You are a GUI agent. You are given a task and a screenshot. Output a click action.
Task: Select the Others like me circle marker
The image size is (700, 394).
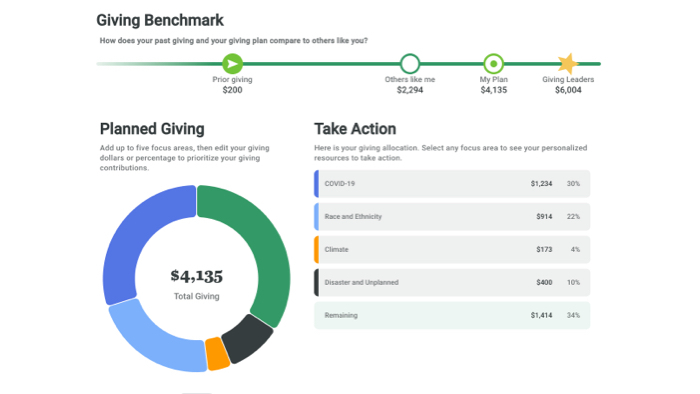(409, 64)
